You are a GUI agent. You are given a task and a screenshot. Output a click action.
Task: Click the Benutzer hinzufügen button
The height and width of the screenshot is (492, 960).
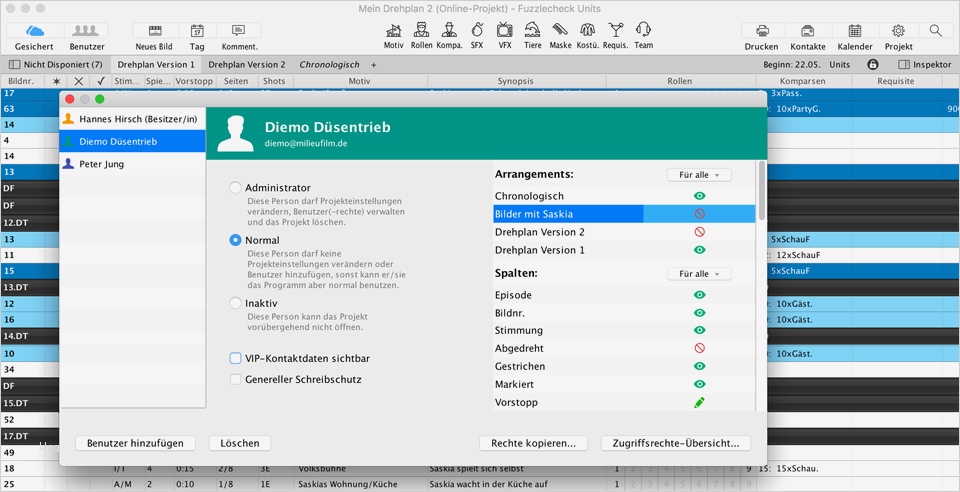click(135, 443)
